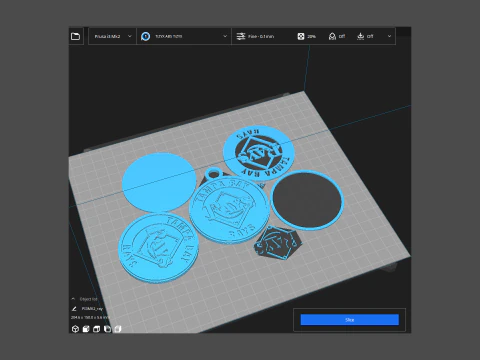
Task: Click the blue Slice button
Action: pos(350,320)
